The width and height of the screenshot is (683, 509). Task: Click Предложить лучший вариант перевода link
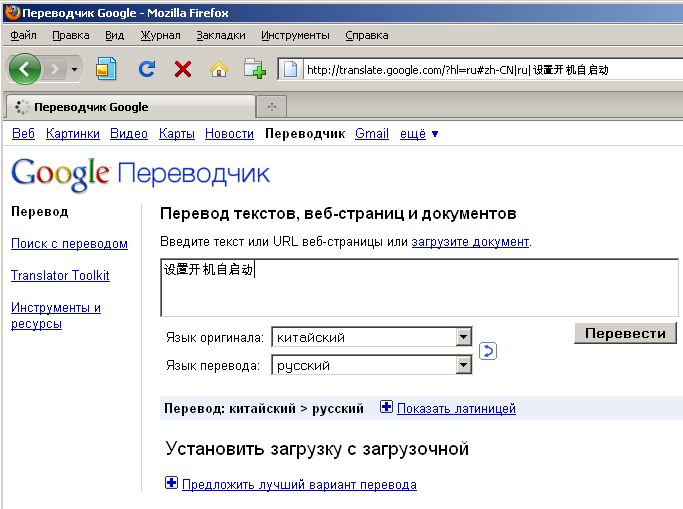point(299,484)
